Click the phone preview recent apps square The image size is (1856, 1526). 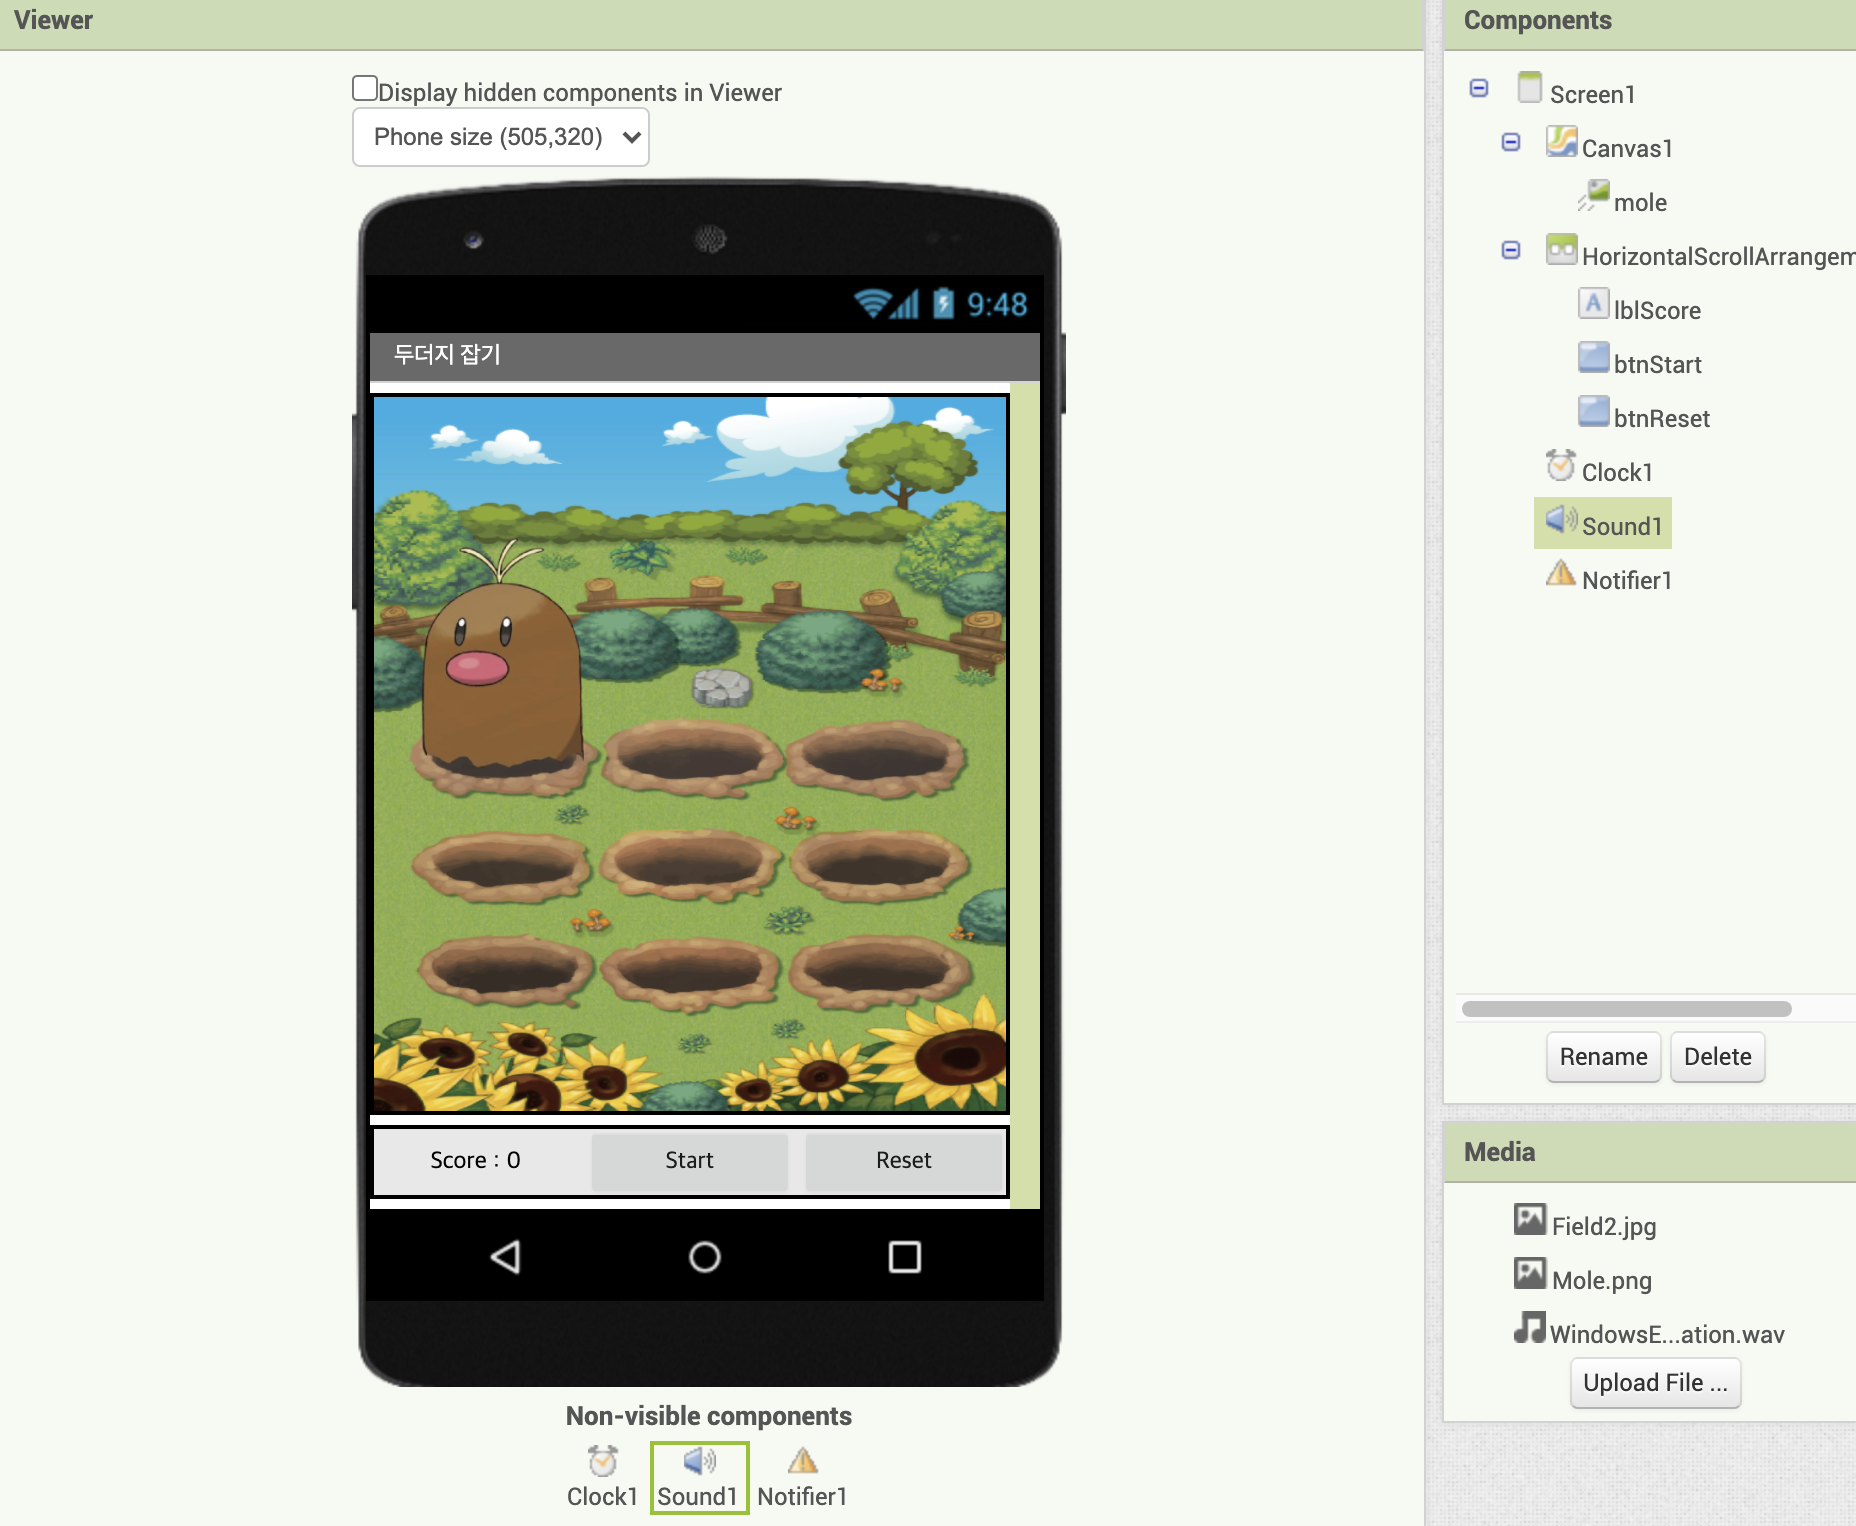coord(905,1257)
